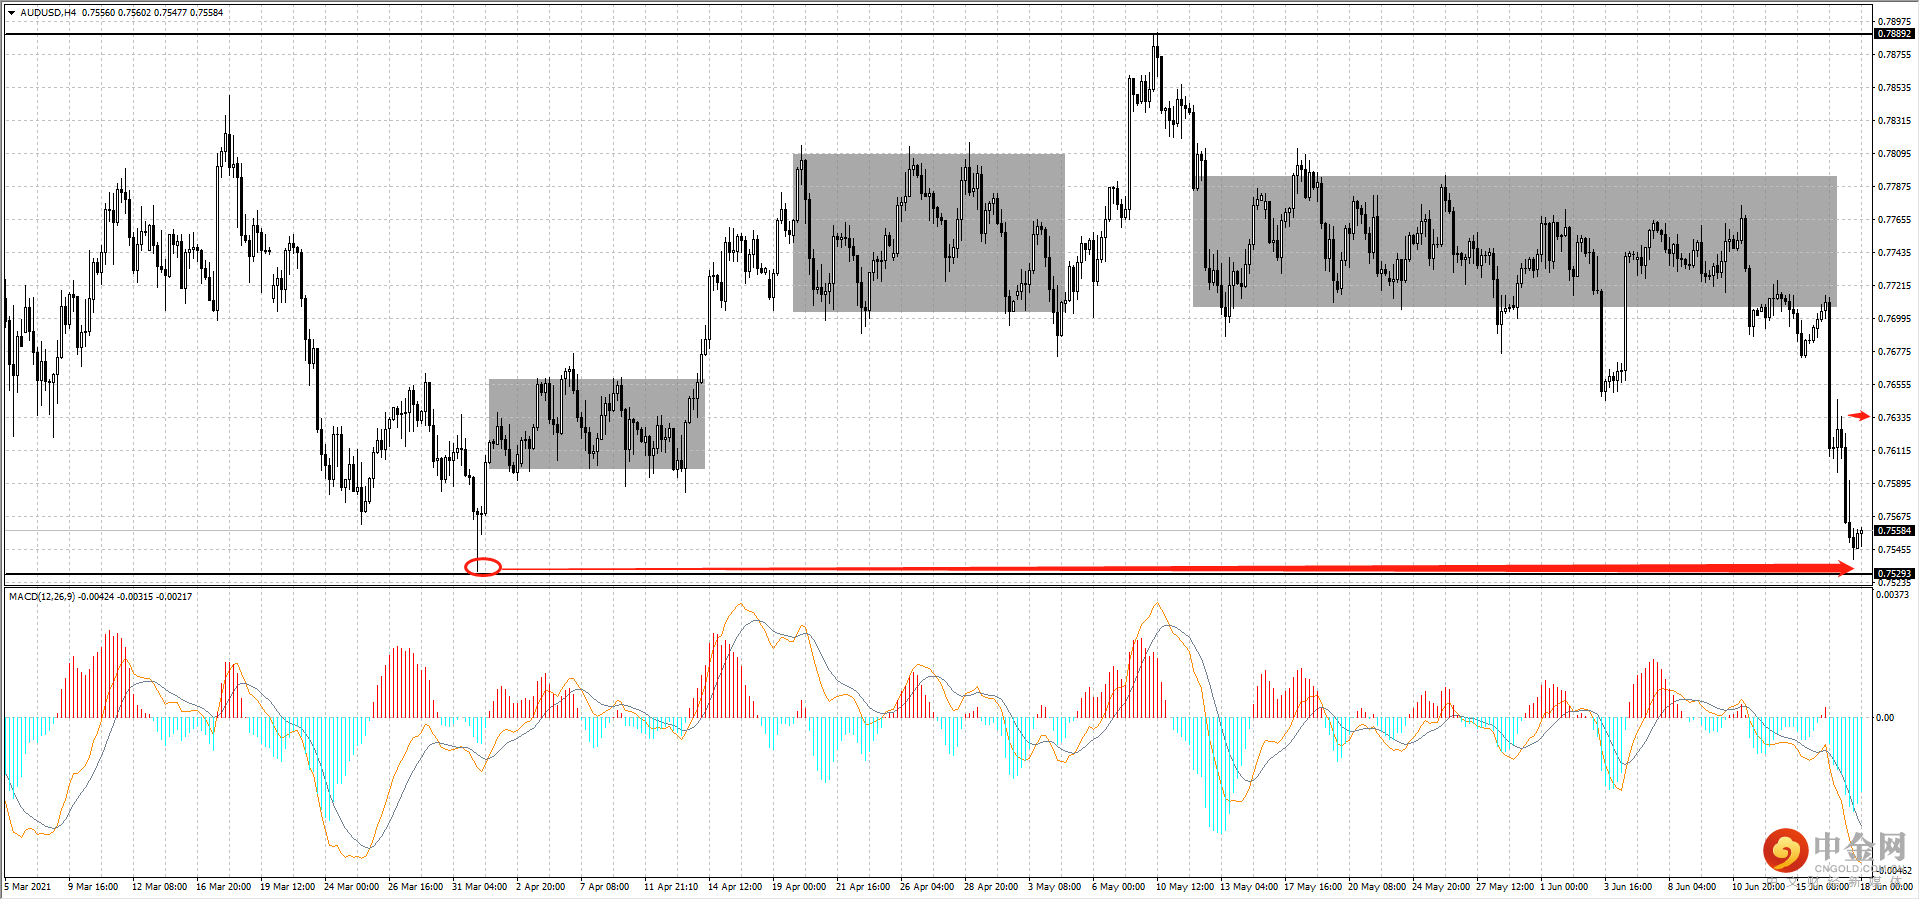The width and height of the screenshot is (1920, 900).
Task: Click the 5 Mar 2021 date label
Action: click(28, 887)
